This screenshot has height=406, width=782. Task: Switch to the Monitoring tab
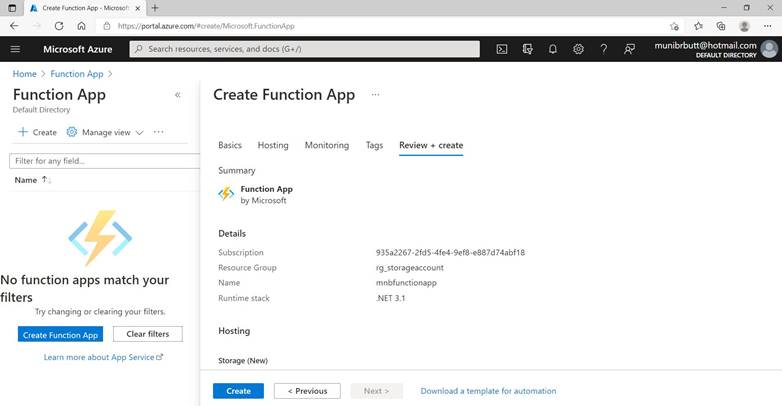327,145
